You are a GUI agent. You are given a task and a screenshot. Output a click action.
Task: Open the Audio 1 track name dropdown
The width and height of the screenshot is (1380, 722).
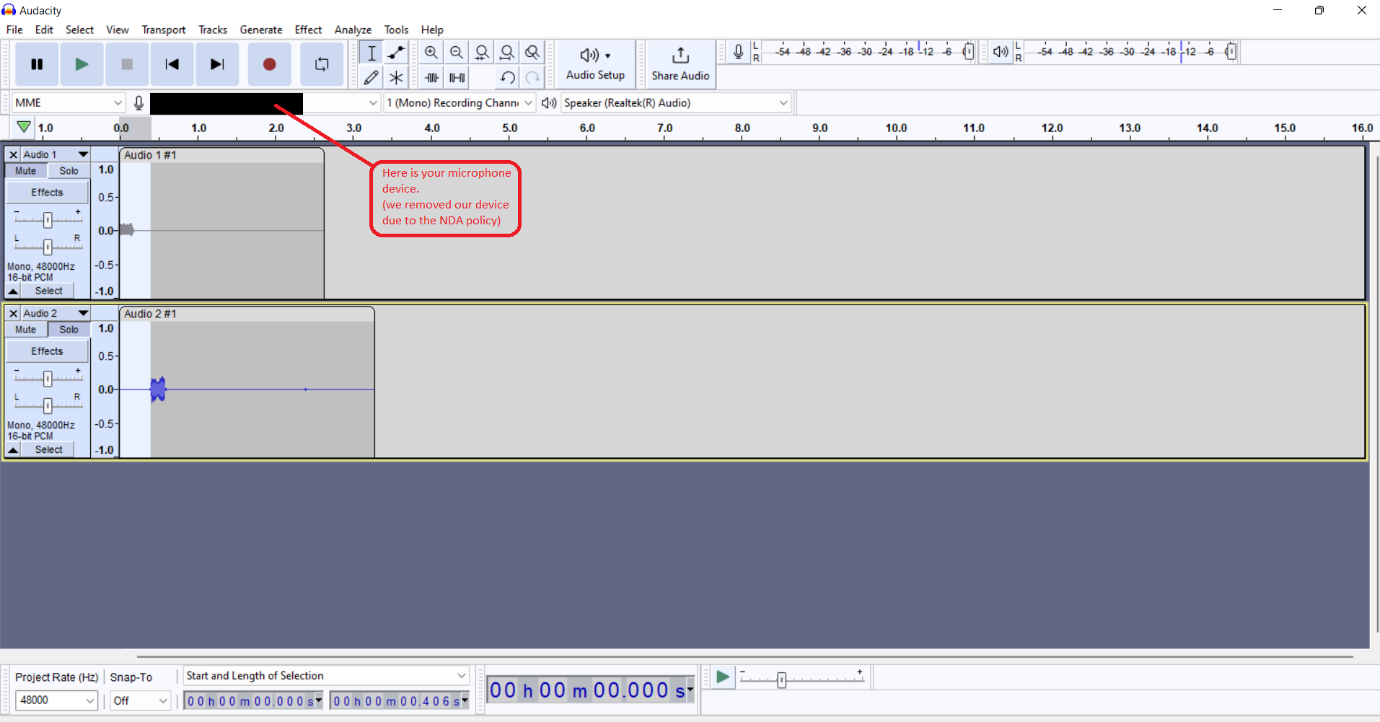pyautogui.click(x=56, y=155)
